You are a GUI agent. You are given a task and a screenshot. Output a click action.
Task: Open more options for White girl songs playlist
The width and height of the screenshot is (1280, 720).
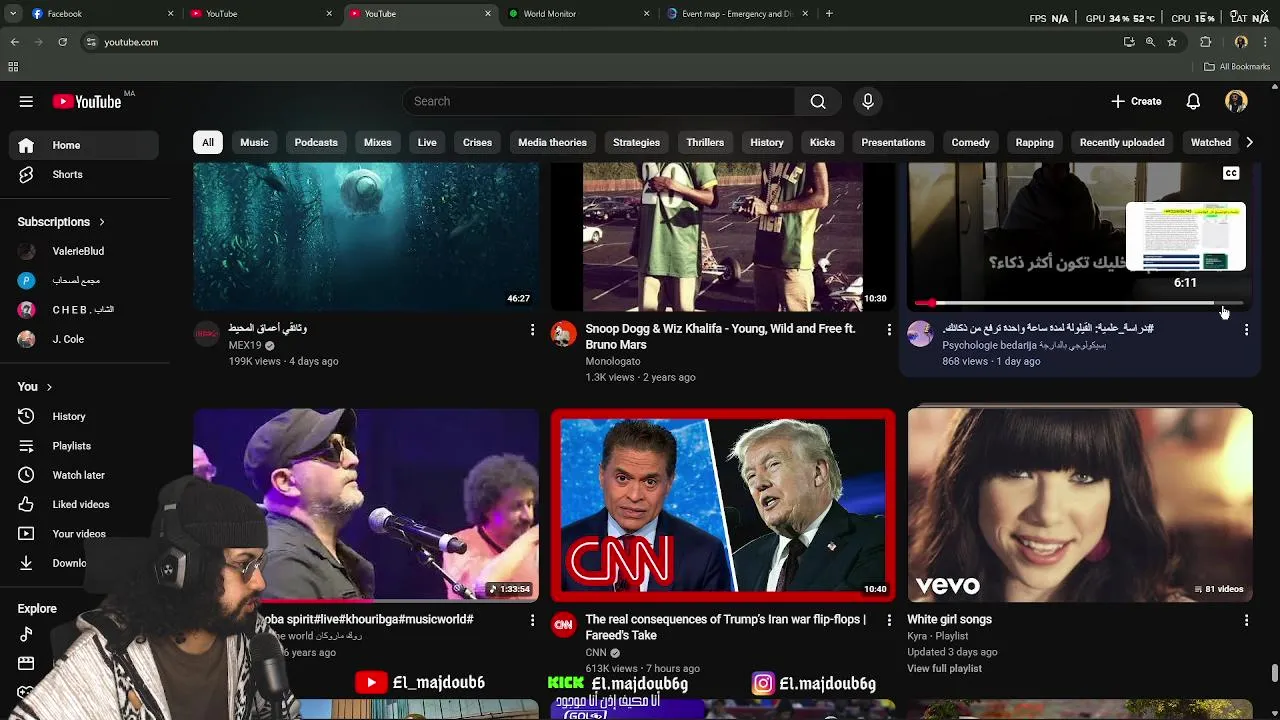tap(1246, 620)
